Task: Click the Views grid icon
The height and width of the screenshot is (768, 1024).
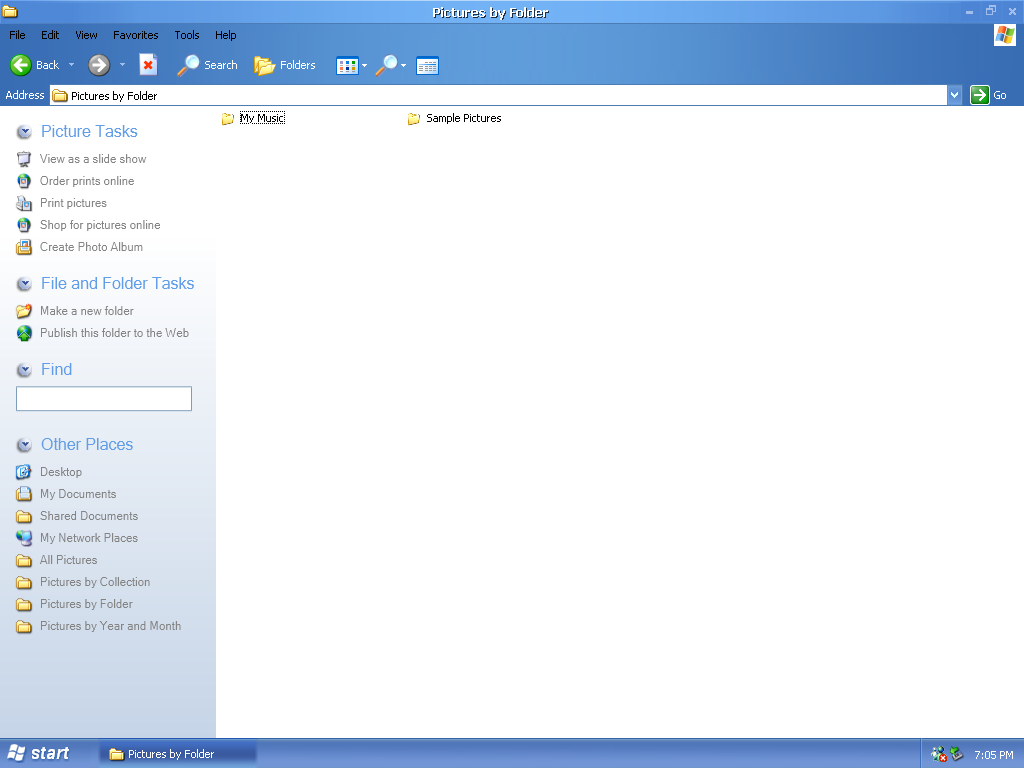Action: 347,66
